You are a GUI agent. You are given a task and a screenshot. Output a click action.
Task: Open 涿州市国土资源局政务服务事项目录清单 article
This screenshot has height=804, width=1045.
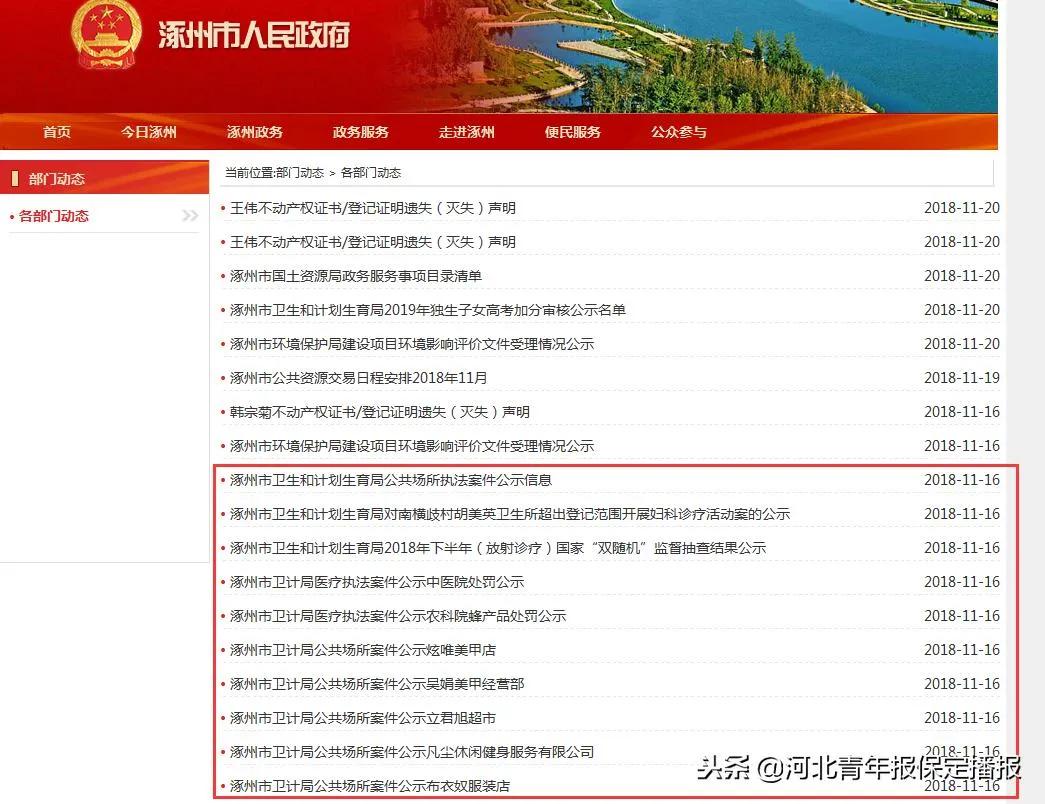coord(356,276)
